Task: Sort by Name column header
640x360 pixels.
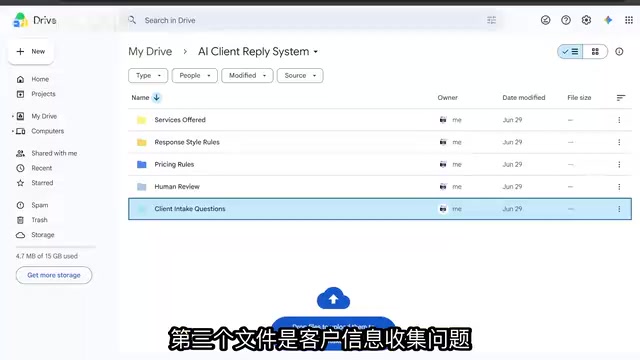Action: coord(140,98)
